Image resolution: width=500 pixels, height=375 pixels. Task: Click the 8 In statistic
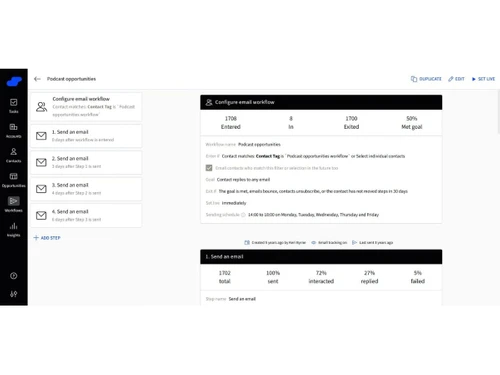291,123
